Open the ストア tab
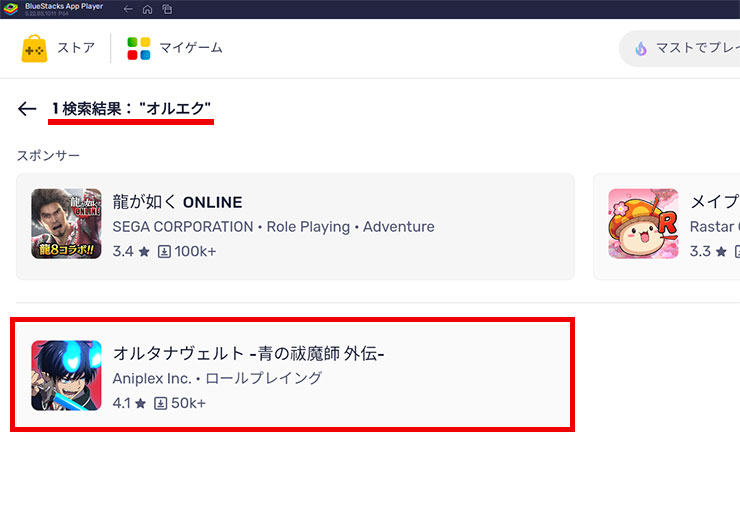The width and height of the screenshot is (740, 523). coord(76,48)
